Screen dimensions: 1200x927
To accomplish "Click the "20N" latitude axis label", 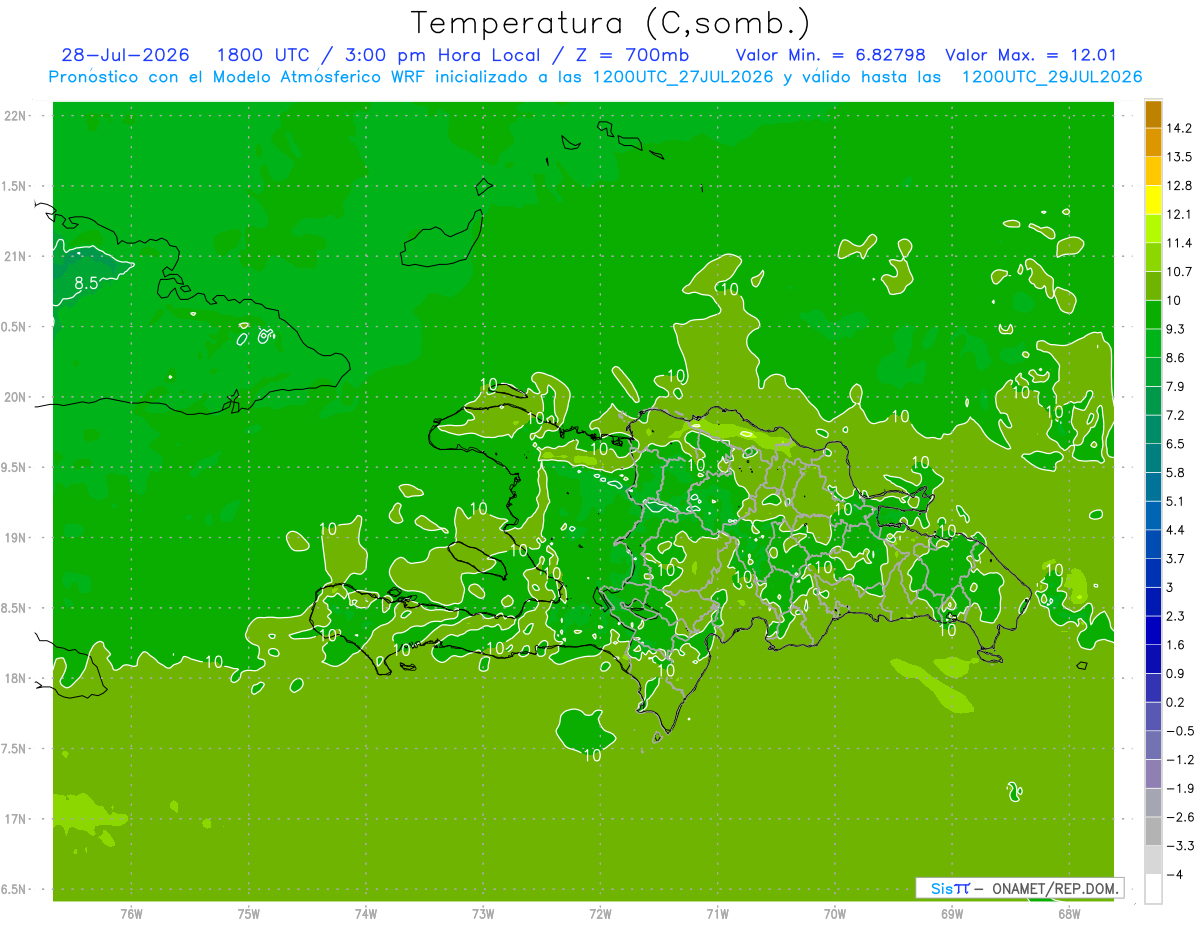I will [15, 397].
